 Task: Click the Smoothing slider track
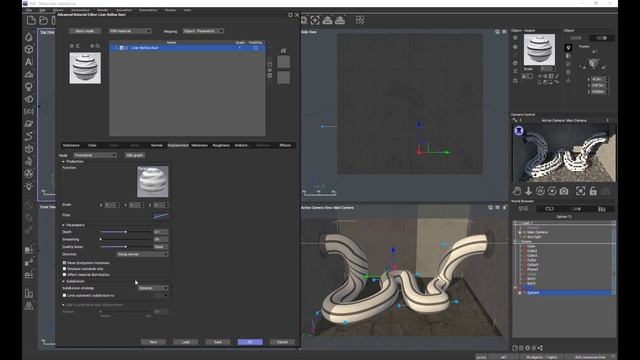click(x=125, y=239)
